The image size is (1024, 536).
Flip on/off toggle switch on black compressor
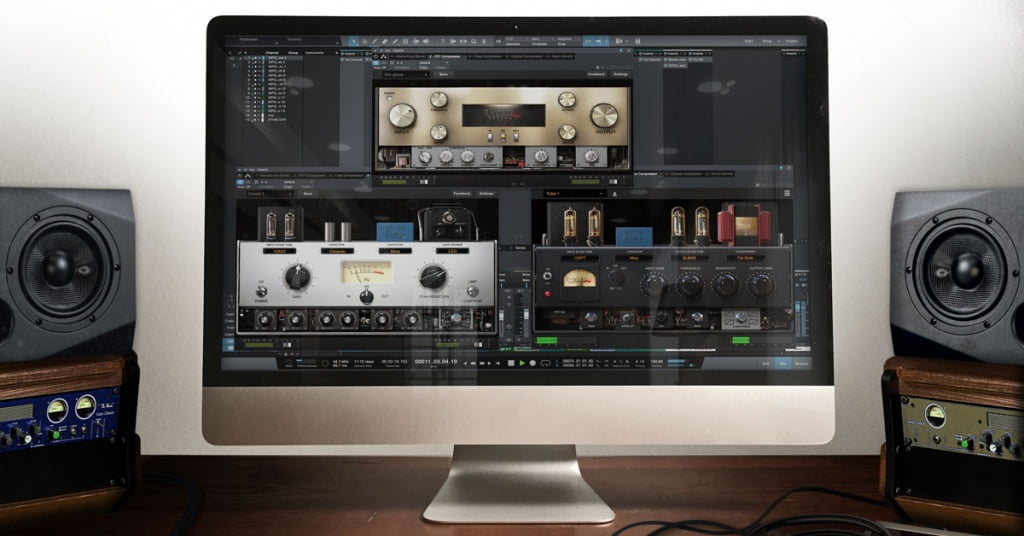(x=547, y=277)
